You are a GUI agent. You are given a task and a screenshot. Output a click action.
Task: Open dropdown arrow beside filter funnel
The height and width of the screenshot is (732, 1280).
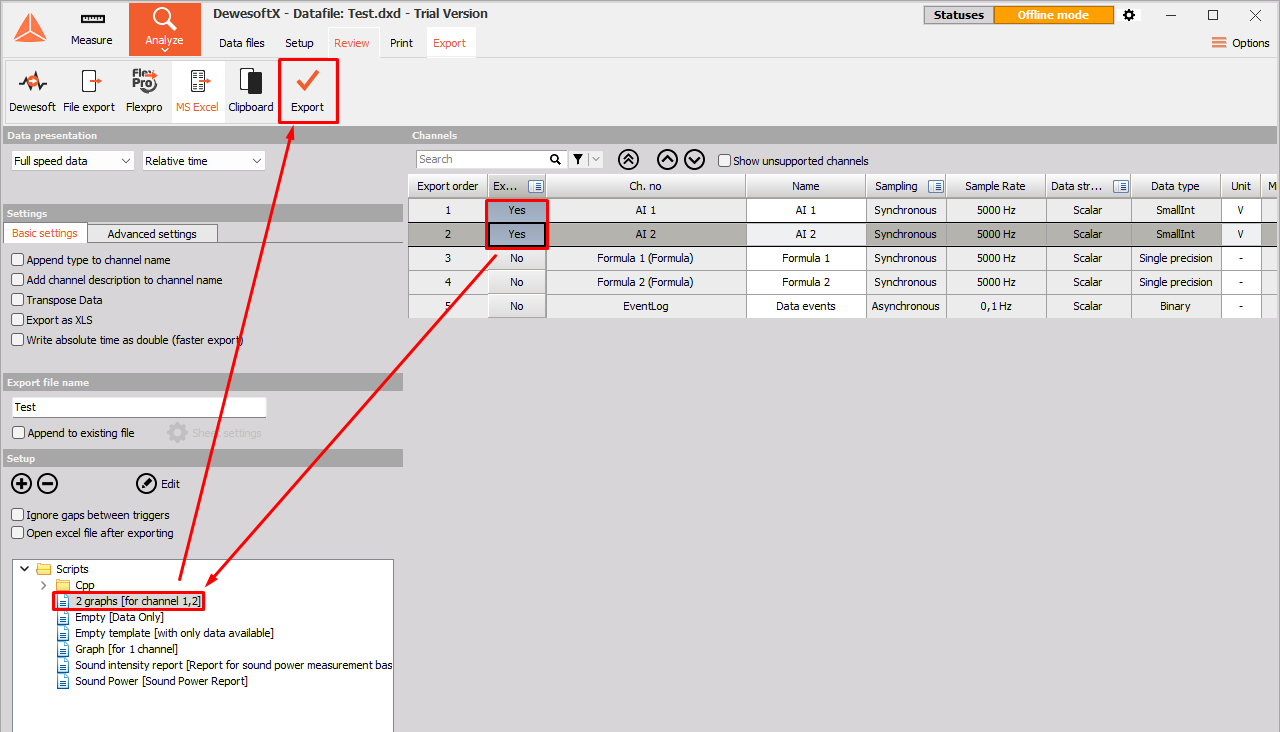point(596,160)
